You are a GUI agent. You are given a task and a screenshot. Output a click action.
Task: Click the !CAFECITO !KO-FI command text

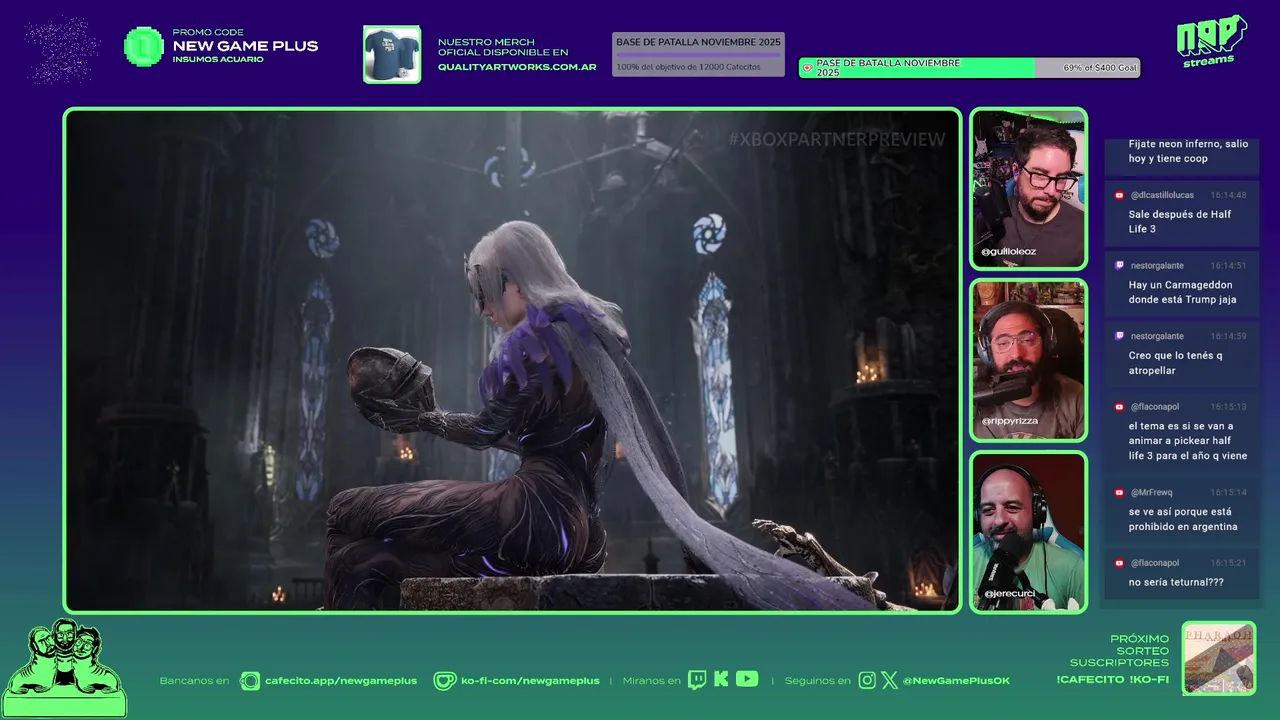tap(1112, 680)
